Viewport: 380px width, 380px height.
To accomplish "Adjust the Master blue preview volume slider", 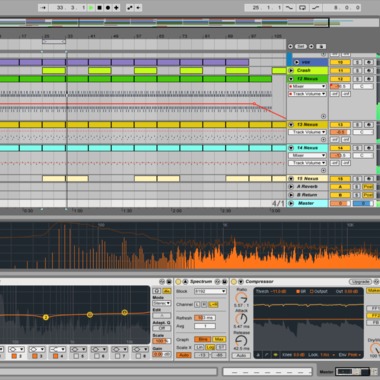I will 363,203.
